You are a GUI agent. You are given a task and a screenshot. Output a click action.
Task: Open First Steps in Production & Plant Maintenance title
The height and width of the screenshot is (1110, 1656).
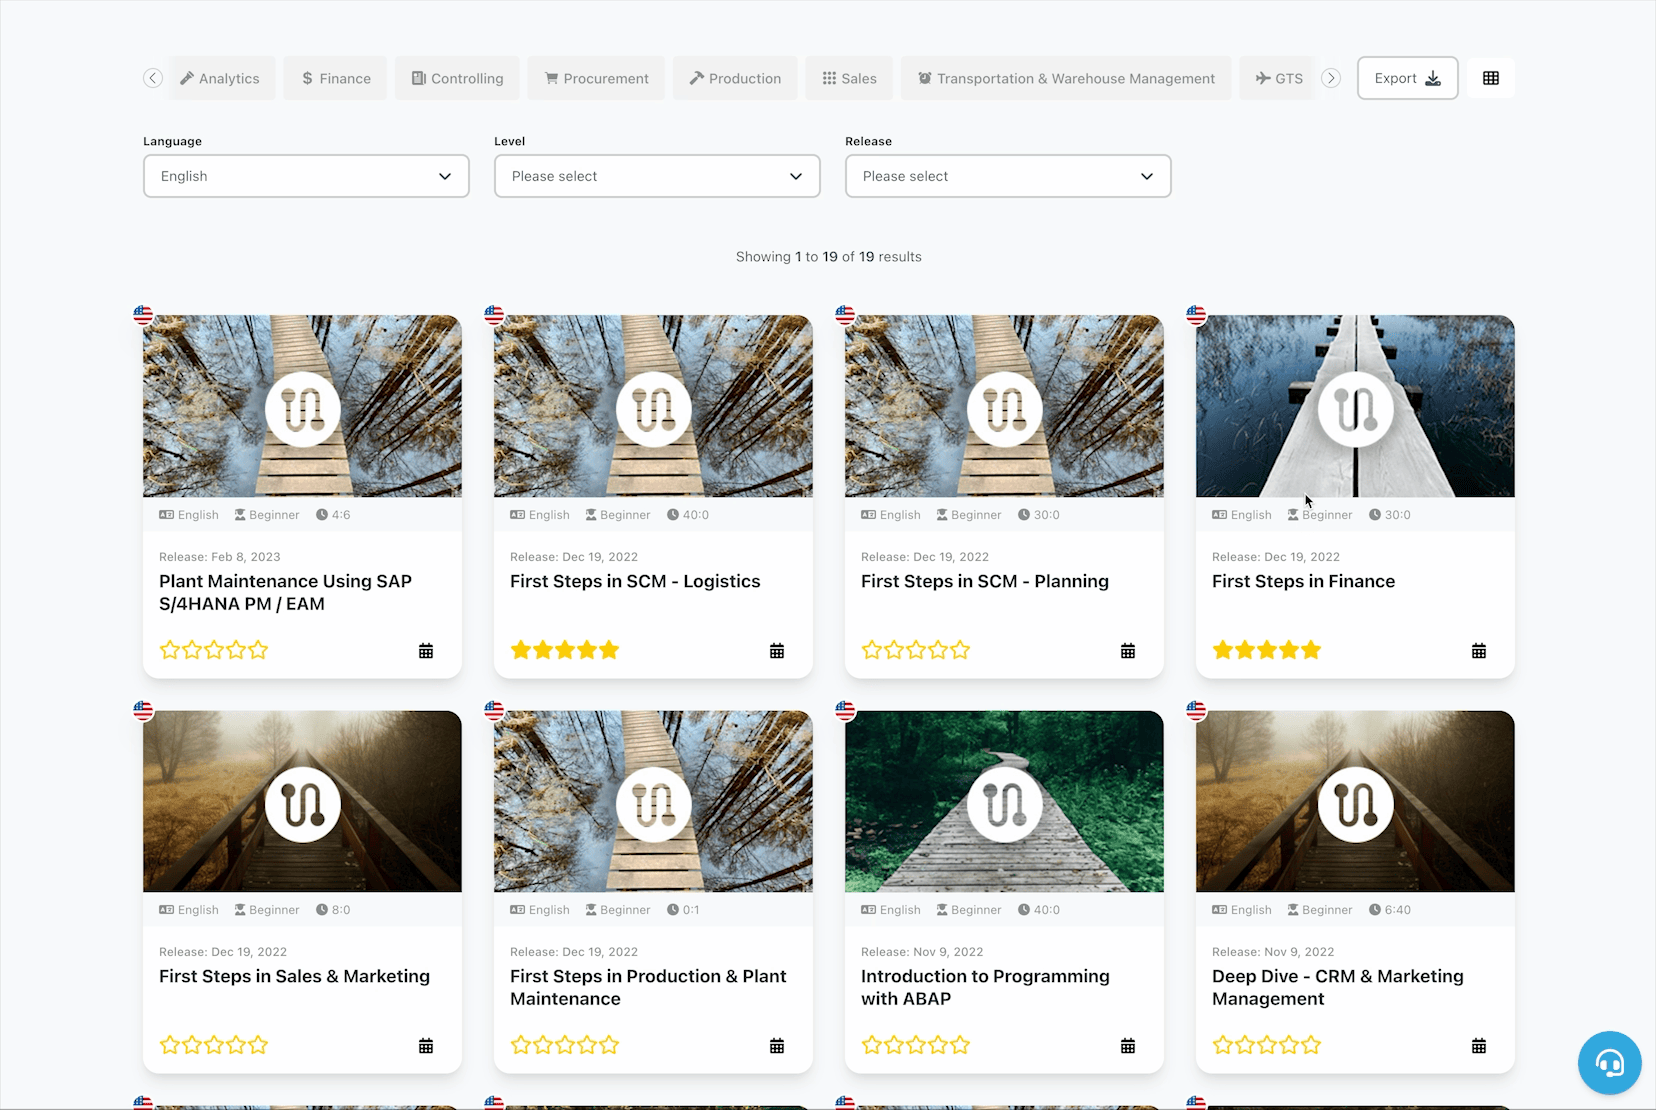(648, 988)
